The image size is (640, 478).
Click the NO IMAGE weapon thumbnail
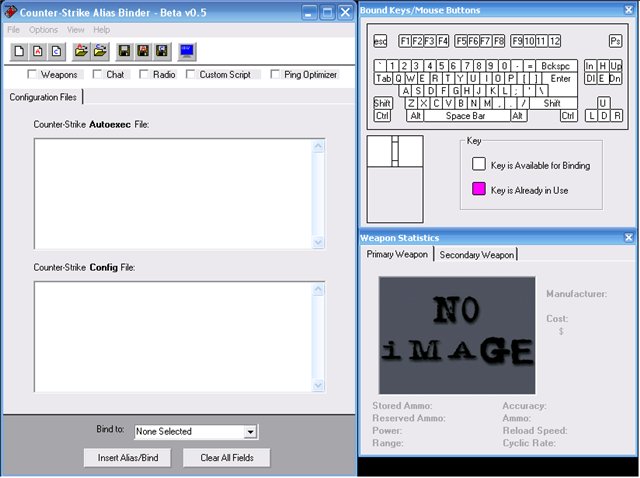pos(457,335)
